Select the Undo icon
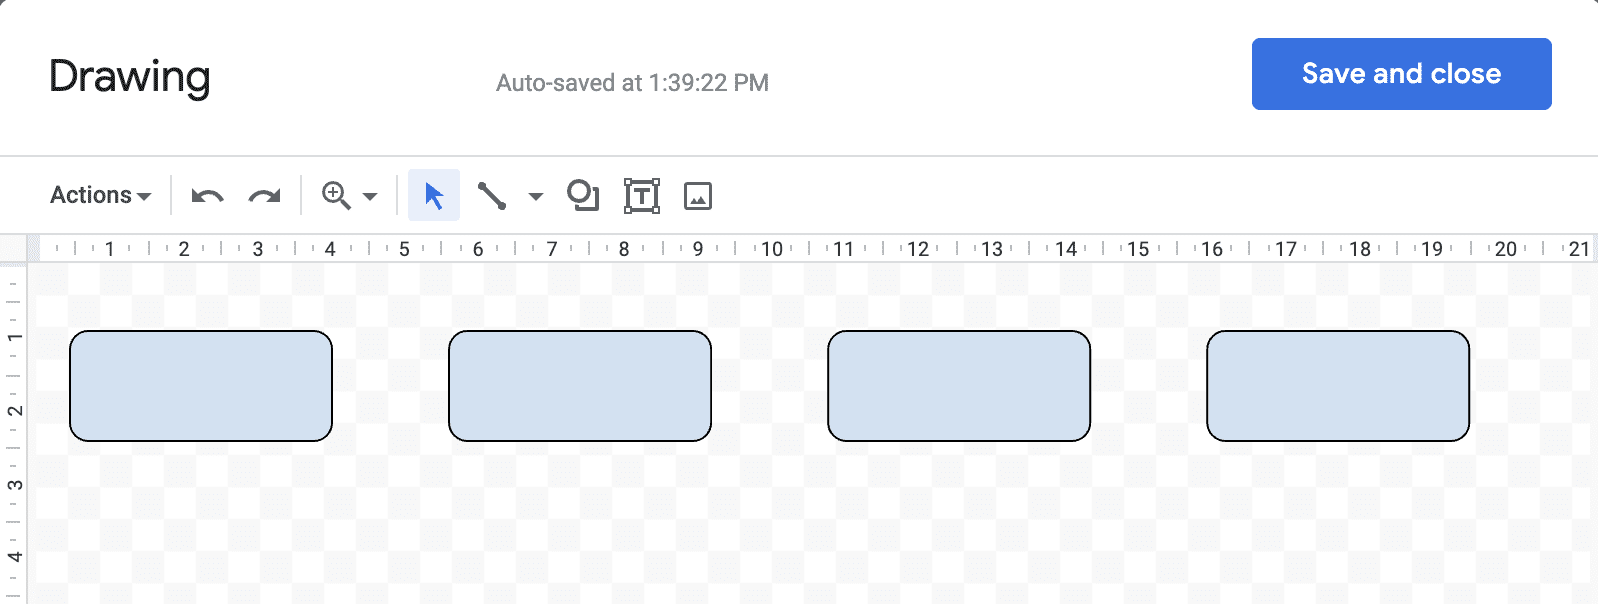 [x=205, y=196]
